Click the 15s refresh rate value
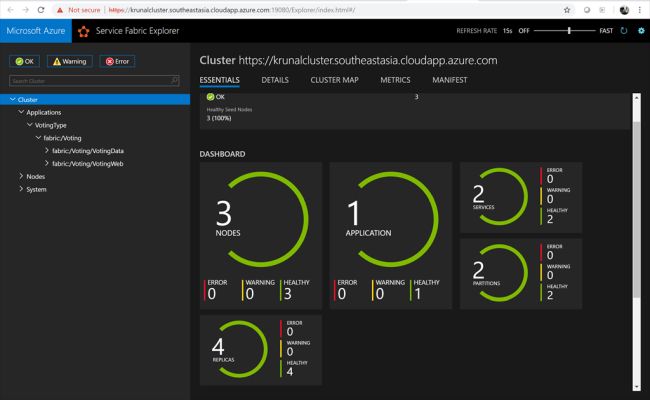 click(507, 31)
